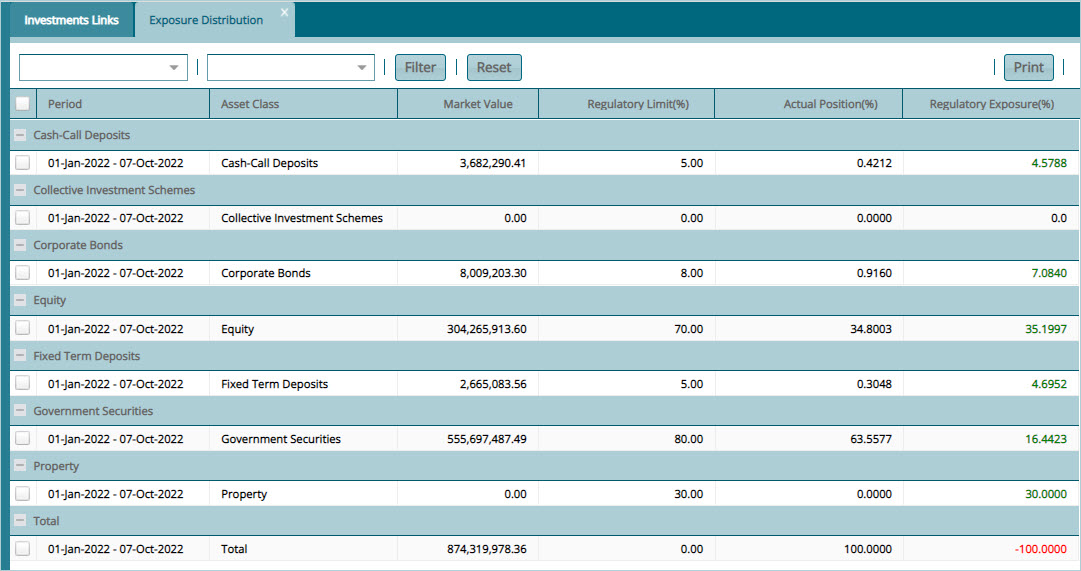This screenshot has width=1081, height=571.
Task: Sort by Regulatory Limit(%) column header
Action: pos(627,104)
